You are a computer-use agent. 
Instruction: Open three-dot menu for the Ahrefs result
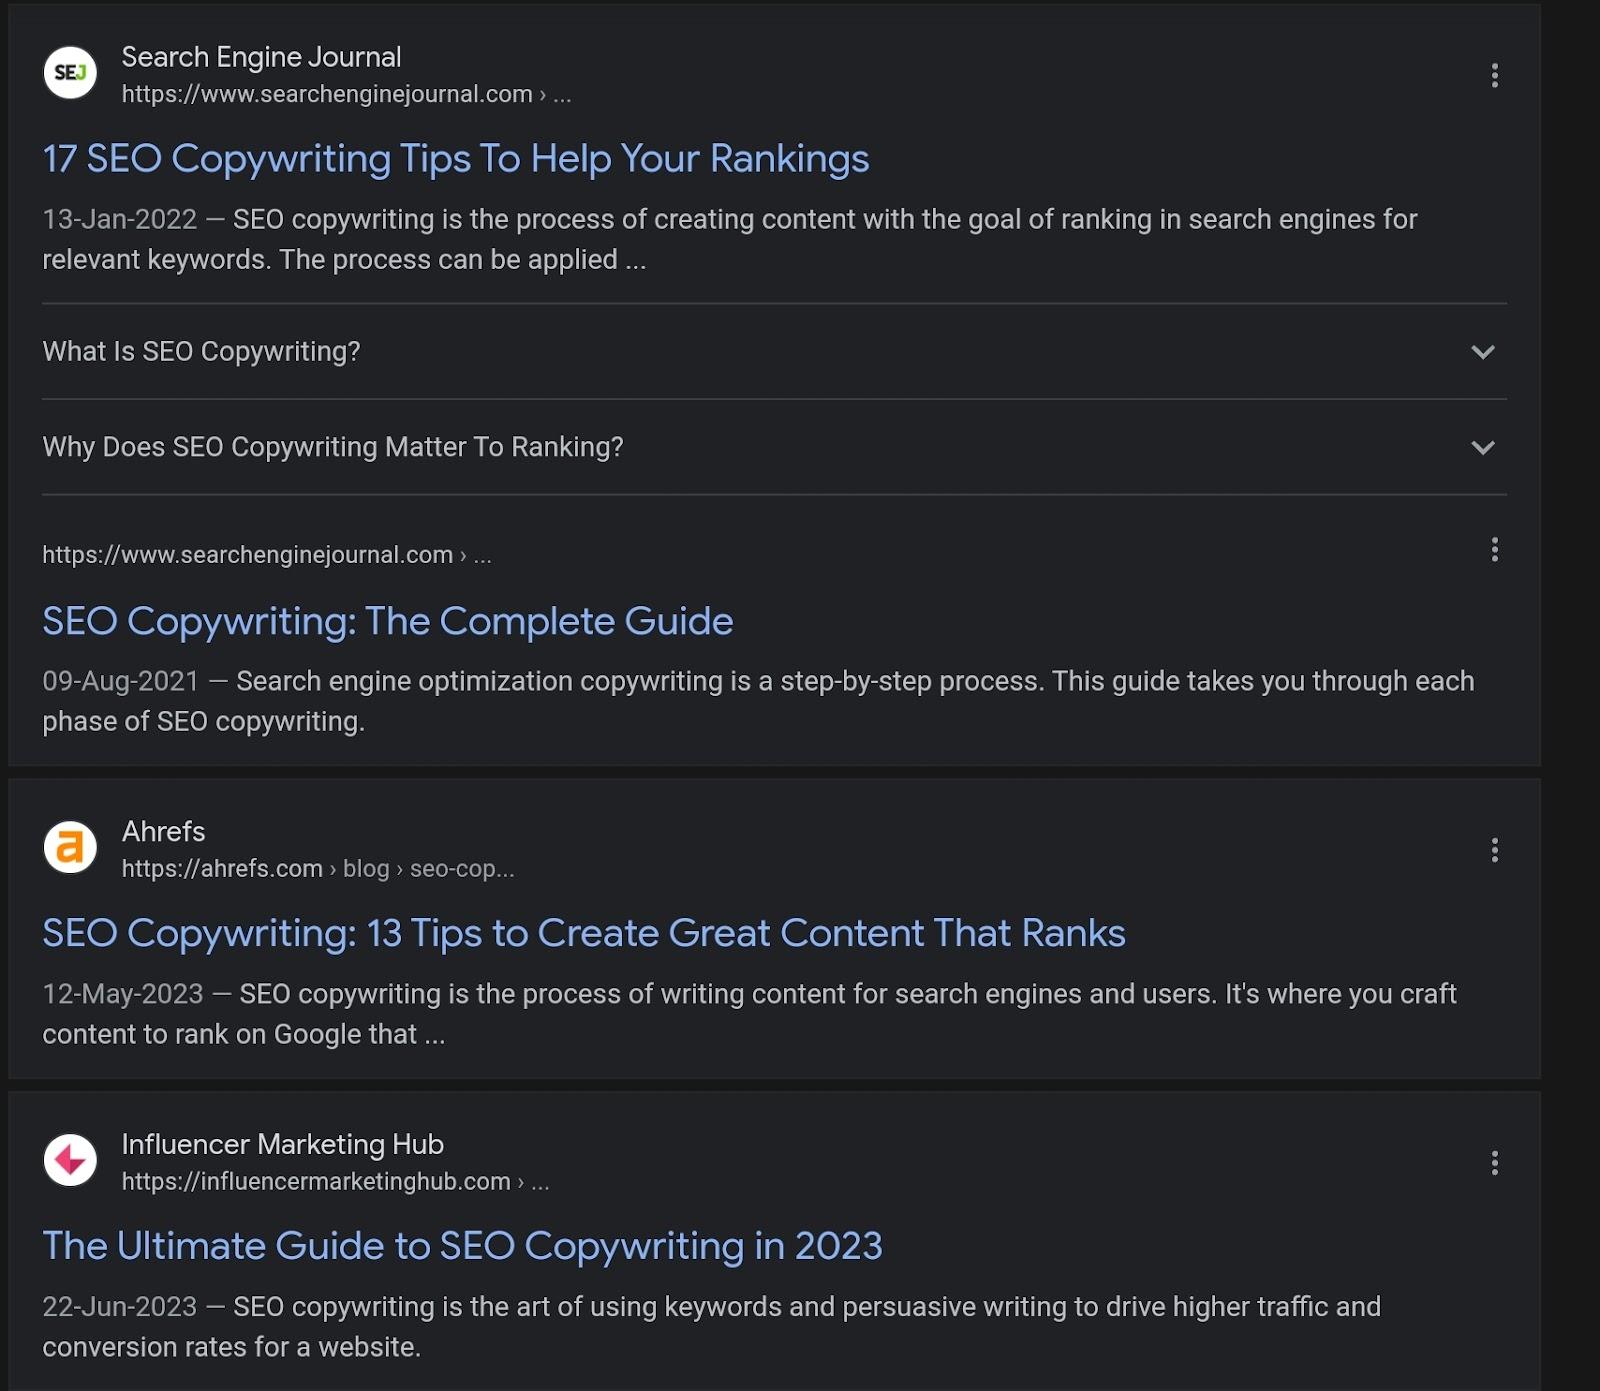1494,850
